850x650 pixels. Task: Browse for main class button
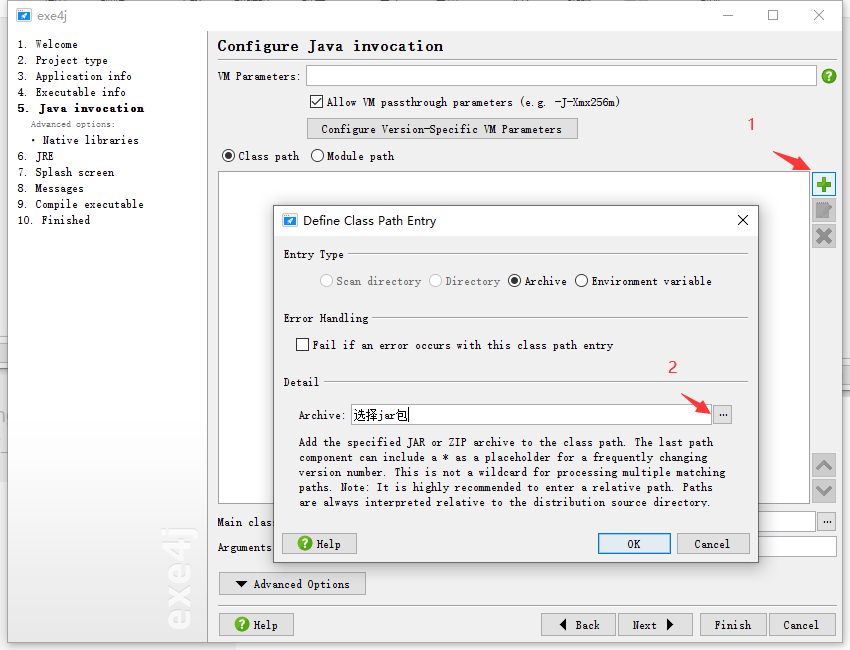tap(827, 522)
